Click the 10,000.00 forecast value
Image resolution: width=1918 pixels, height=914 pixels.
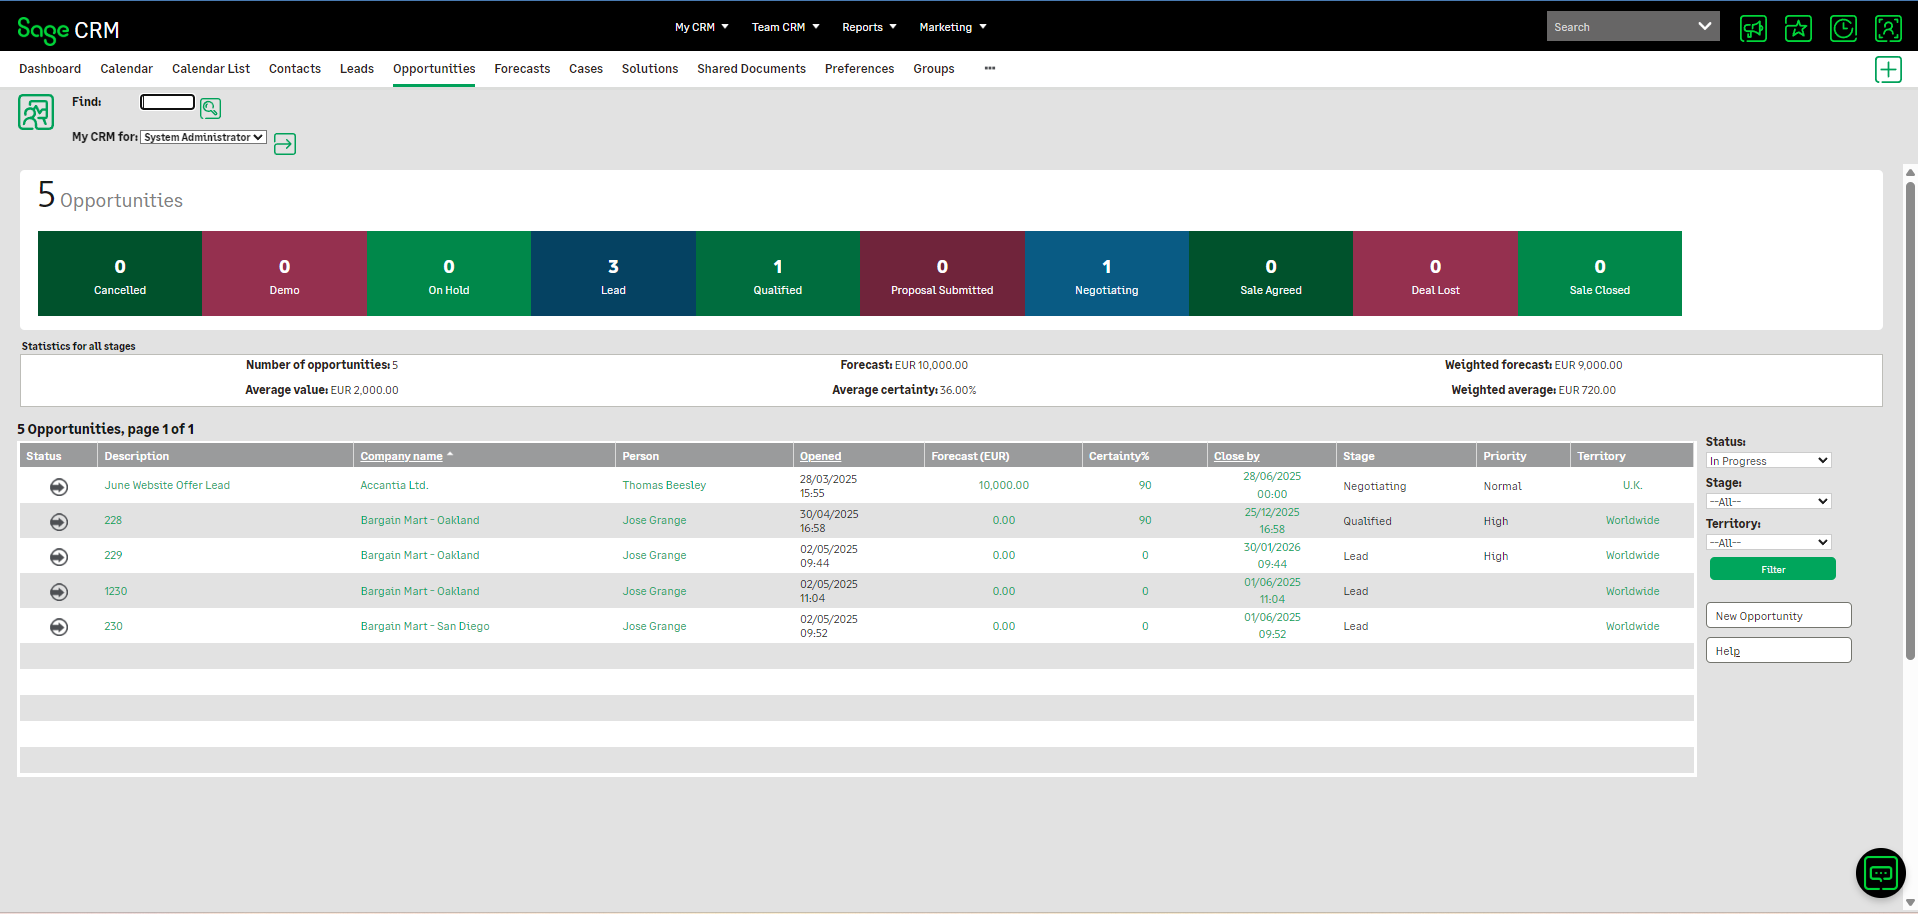click(x=1003, y=486)
